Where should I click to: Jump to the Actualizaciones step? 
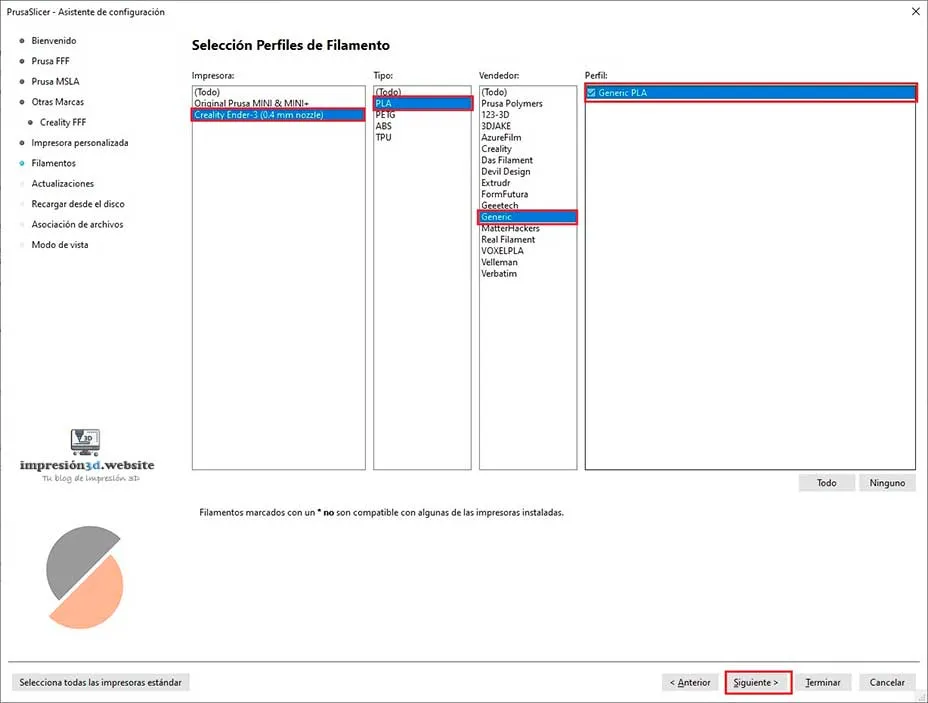(62, 183)
